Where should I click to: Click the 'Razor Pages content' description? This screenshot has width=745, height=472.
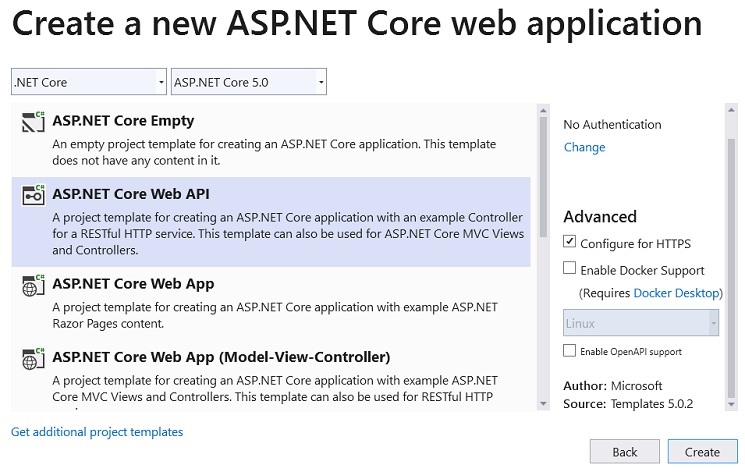[x=275, y=315]
